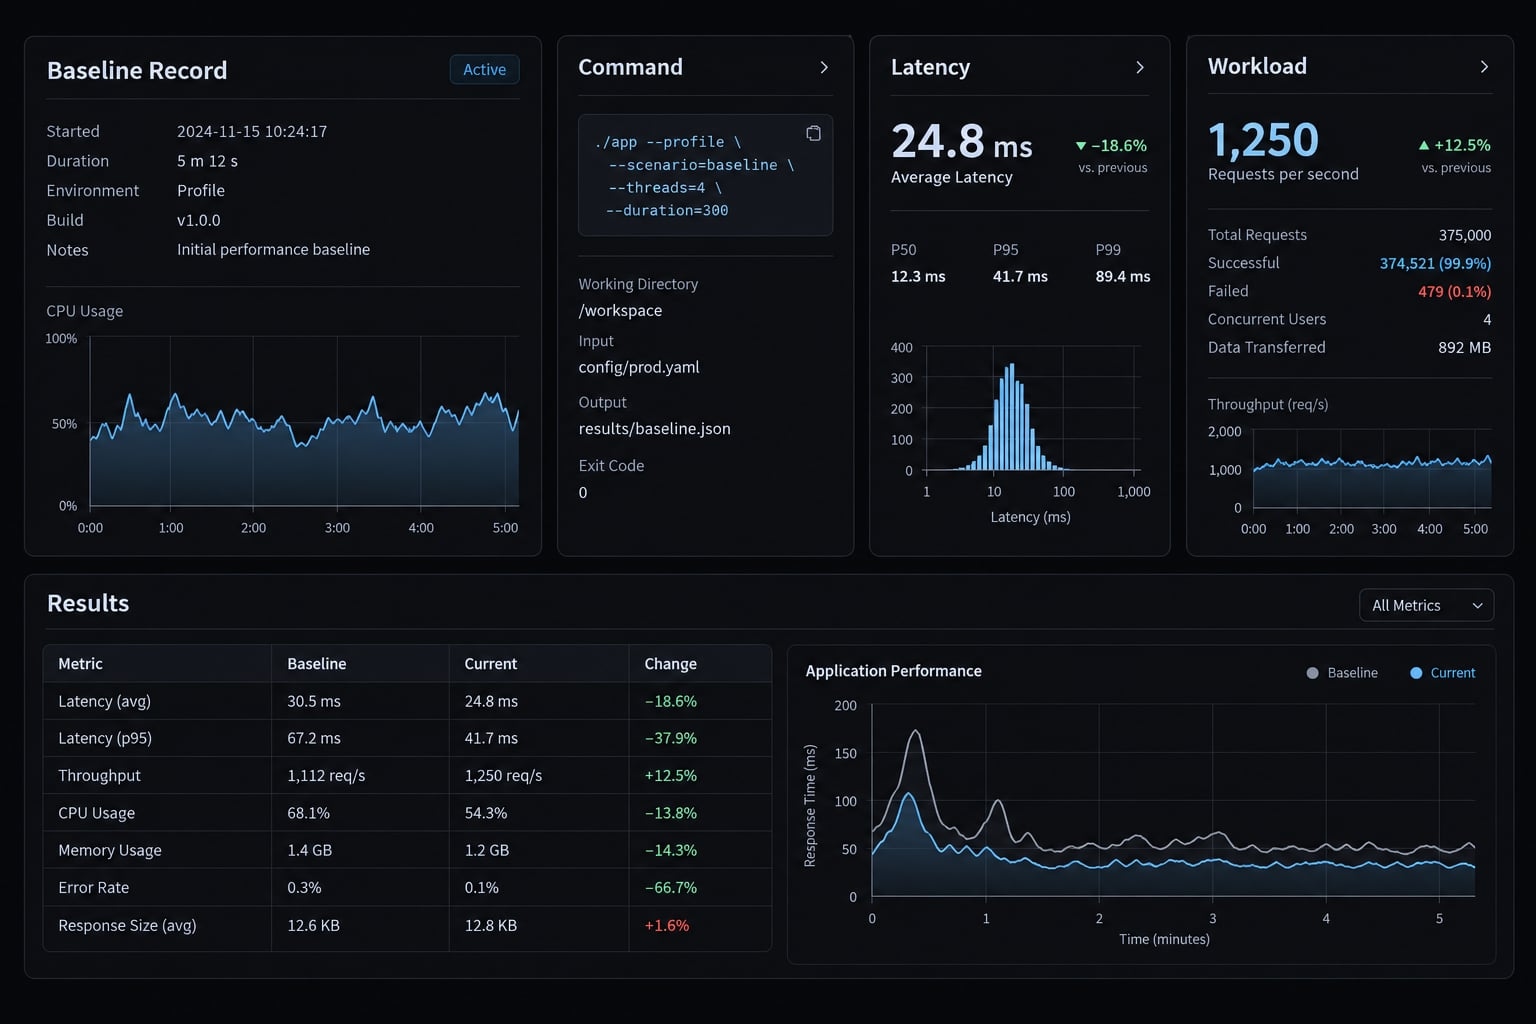Toggle Current series in chart legend
1536x1024 pixels.
pos(1442,673)
